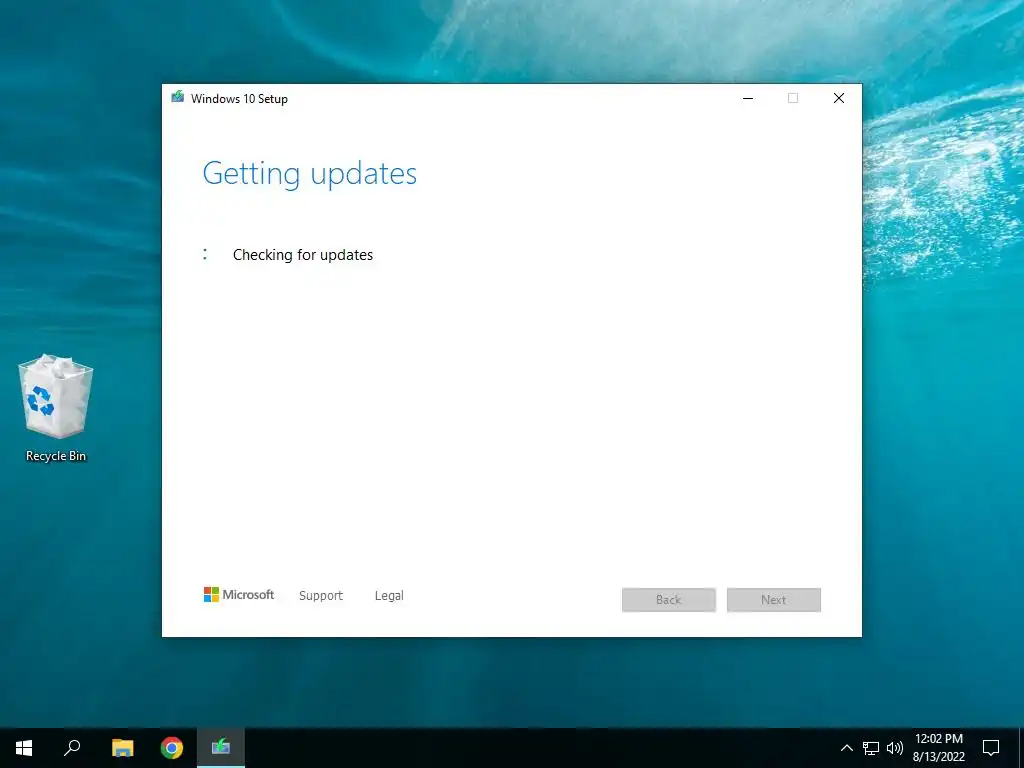
Task: Click the Microsoft logo in setup
Action: coord(239,595)
